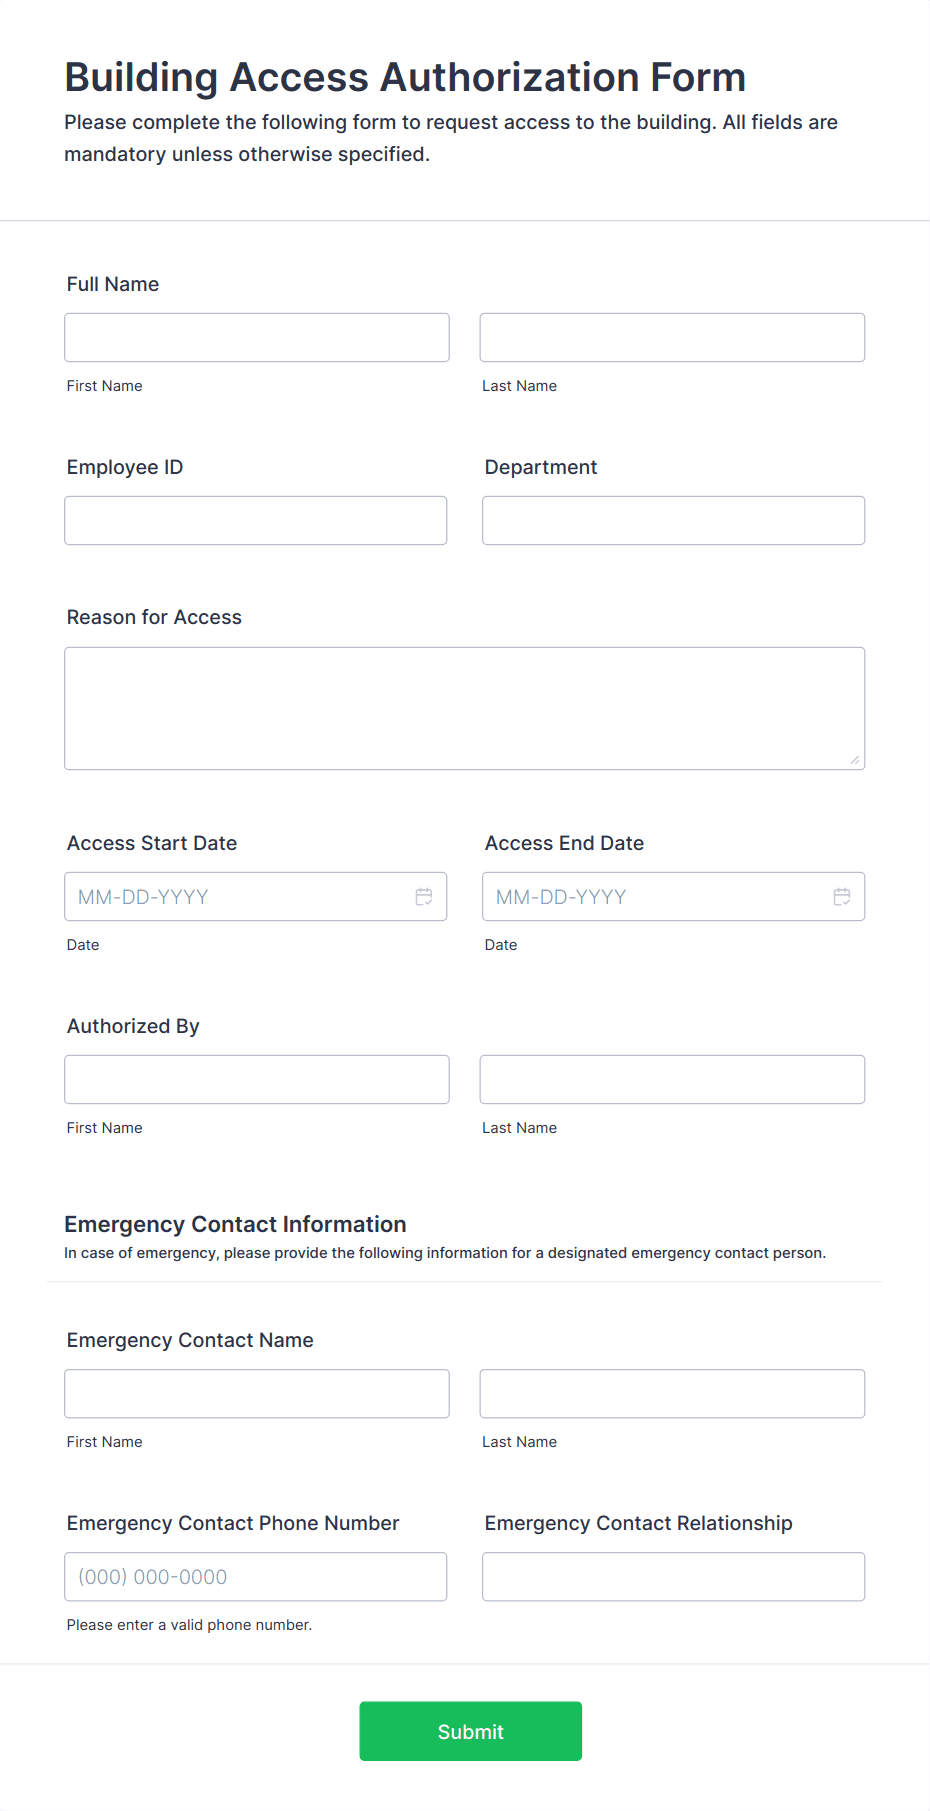Image resolution: width=930 pixels, height=1811 pixels.
Task: Click the Submit button
Action: coord(470,1731)
